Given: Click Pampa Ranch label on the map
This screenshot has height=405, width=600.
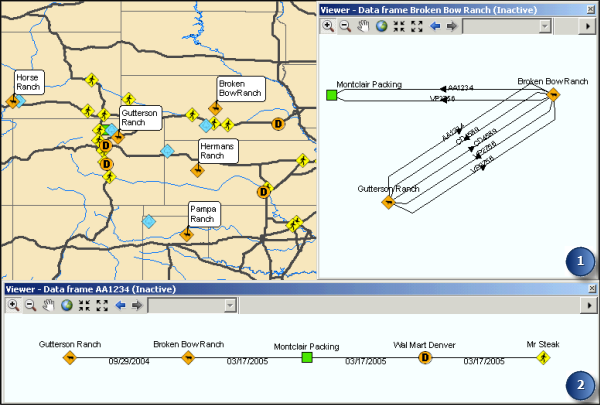Looking at the screenshot, I should click(203, 213).
